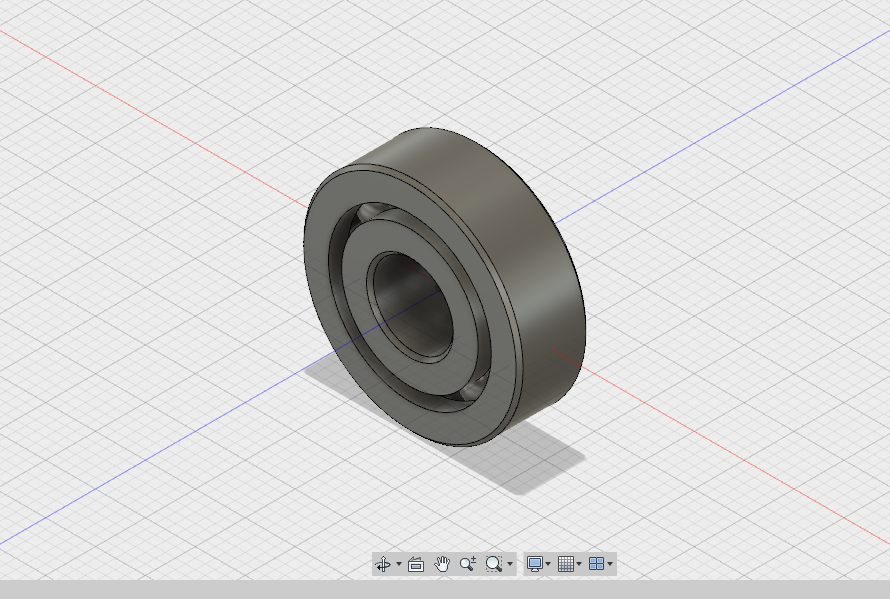Expand the Grid and Snaps dropdown arrow
Screen dimensions: 890x599
point(580,563)
